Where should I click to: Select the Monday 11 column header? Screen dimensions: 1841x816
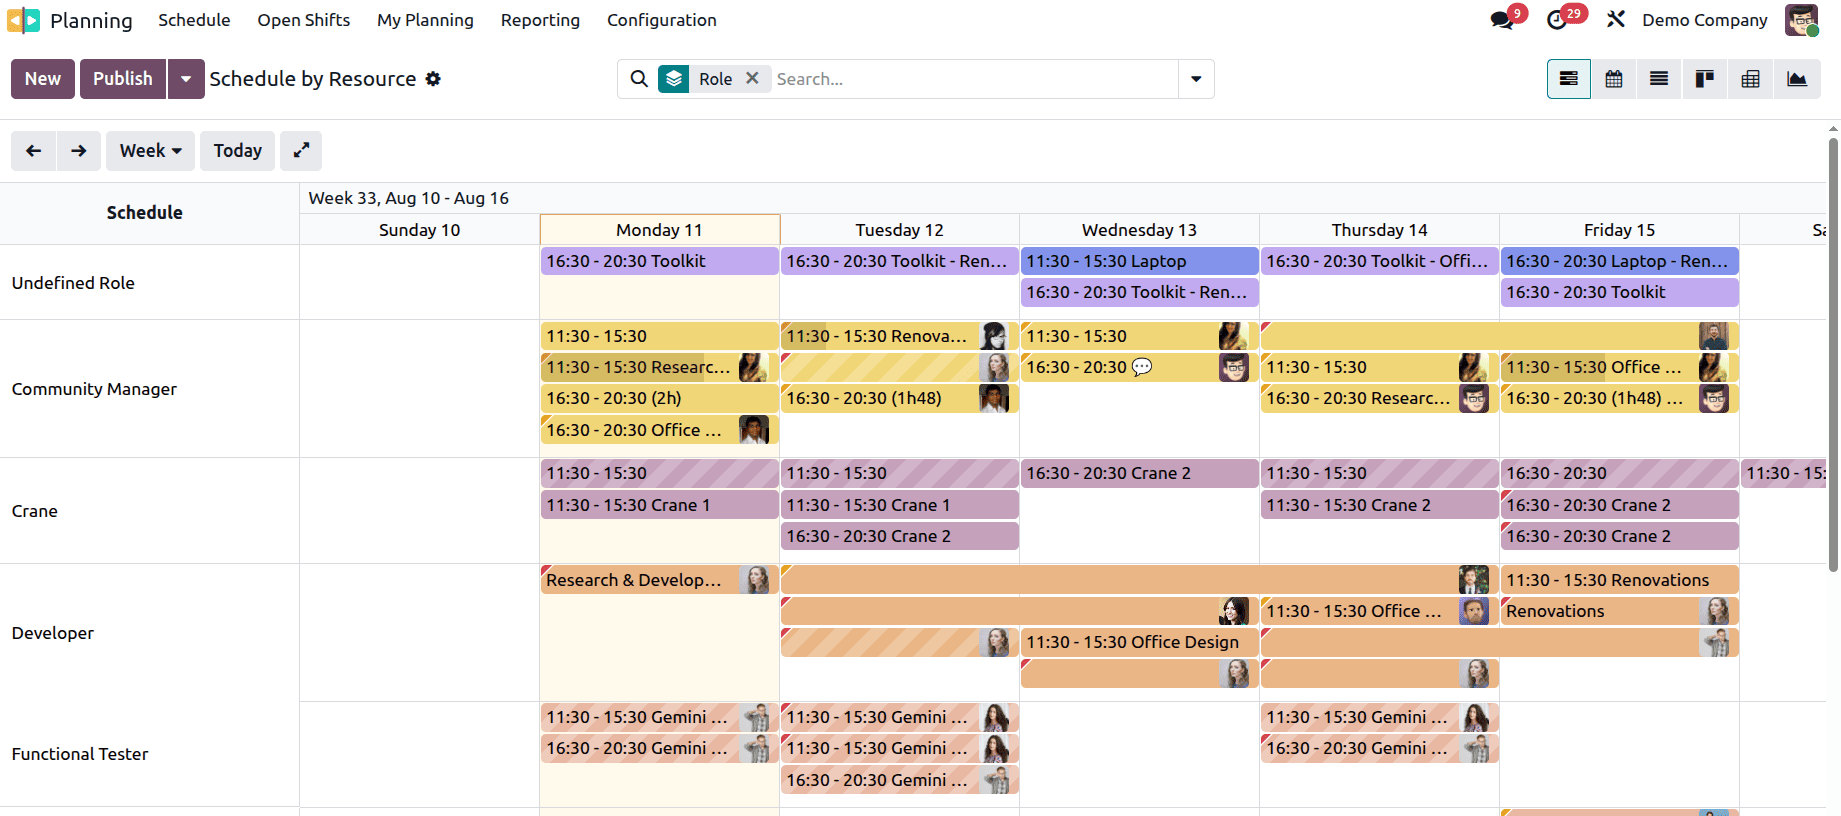(x=660, y=230)
